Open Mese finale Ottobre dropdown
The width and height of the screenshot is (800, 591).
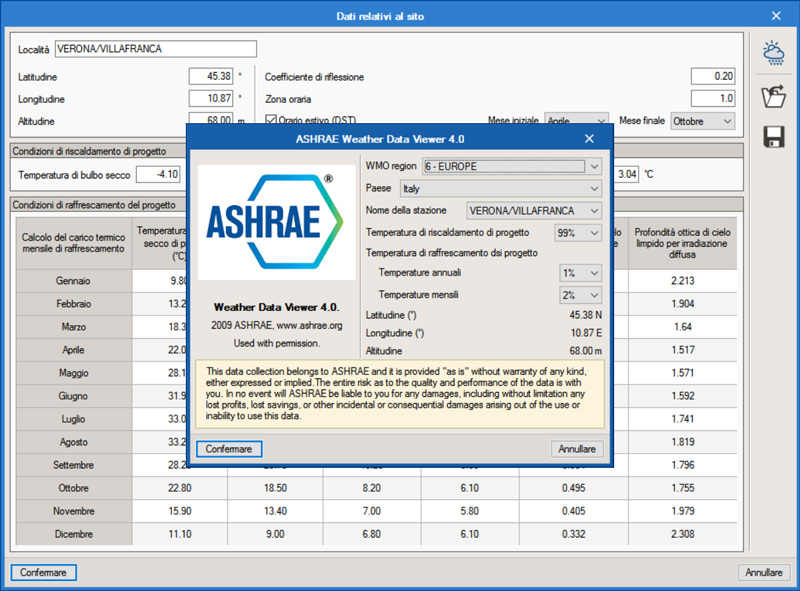coord(703,121)
